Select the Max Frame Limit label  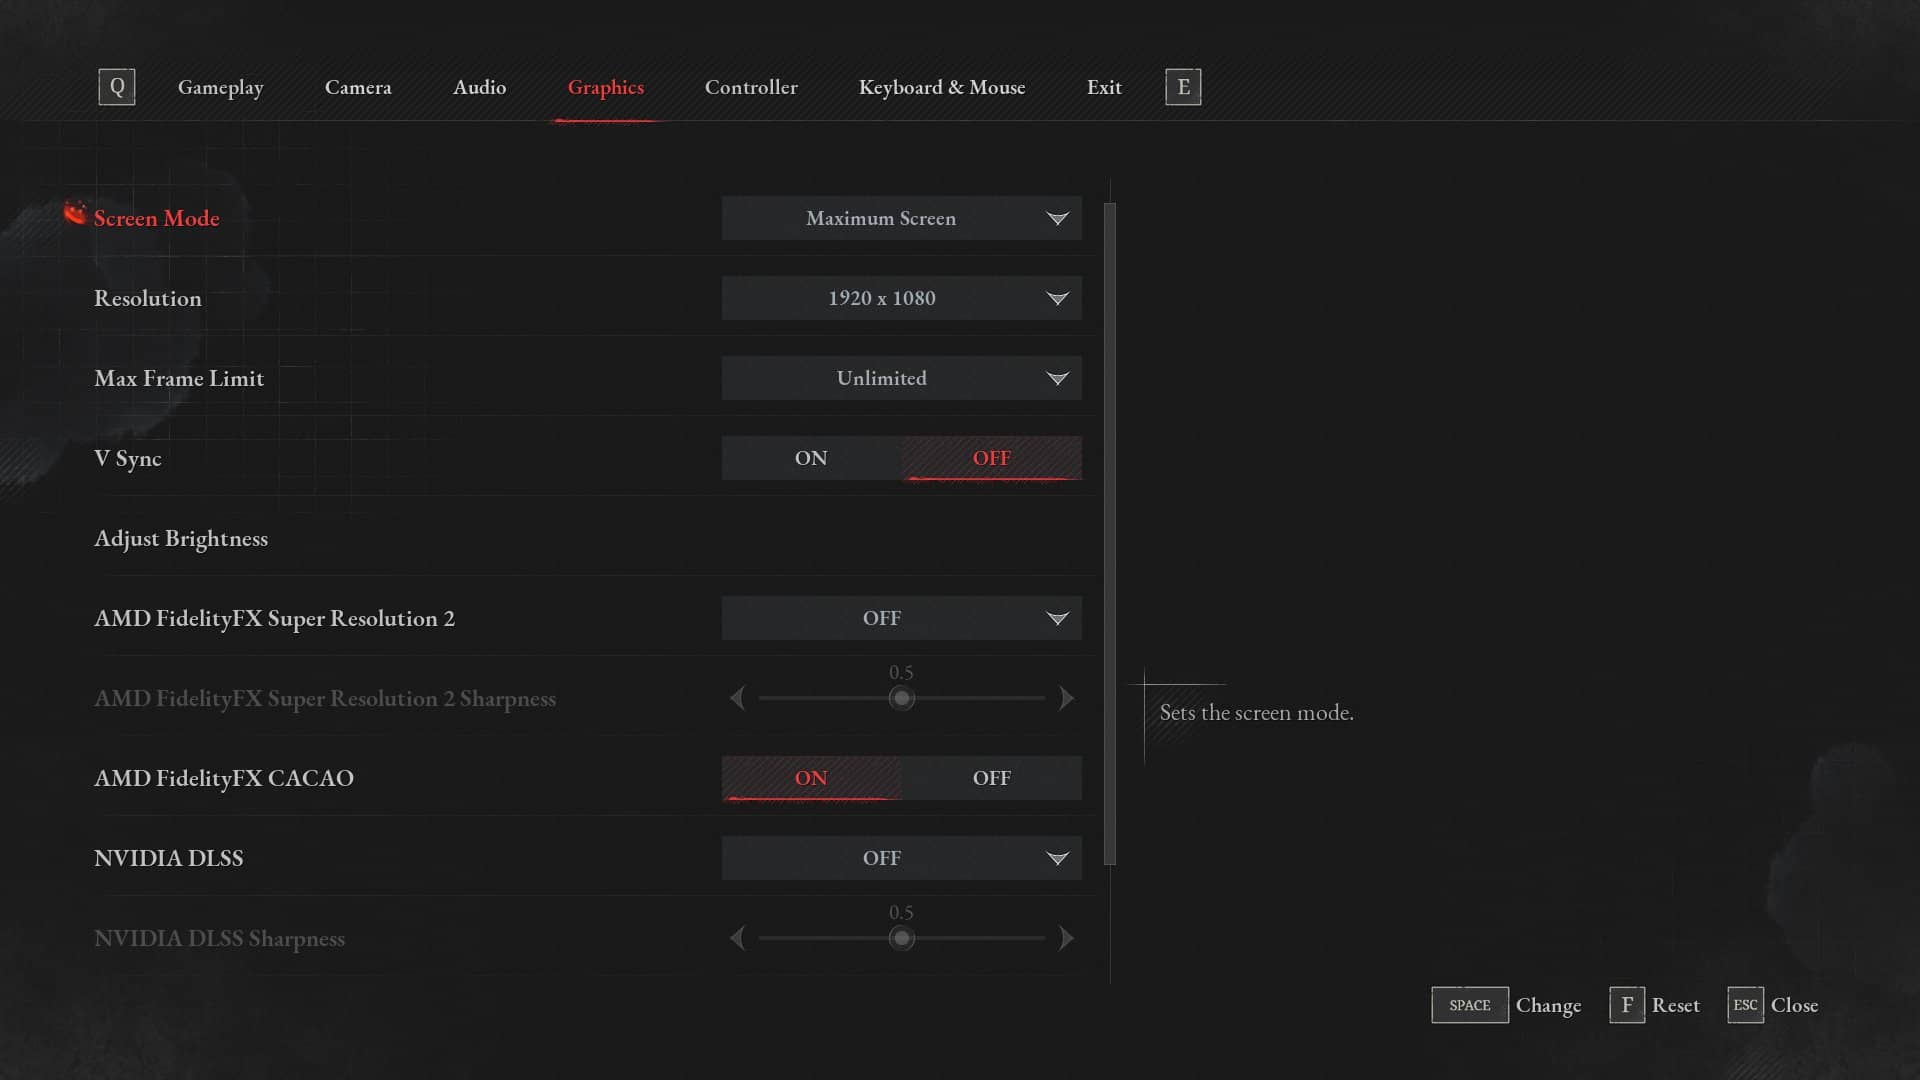pyautogui.click(x=179, y=378)
